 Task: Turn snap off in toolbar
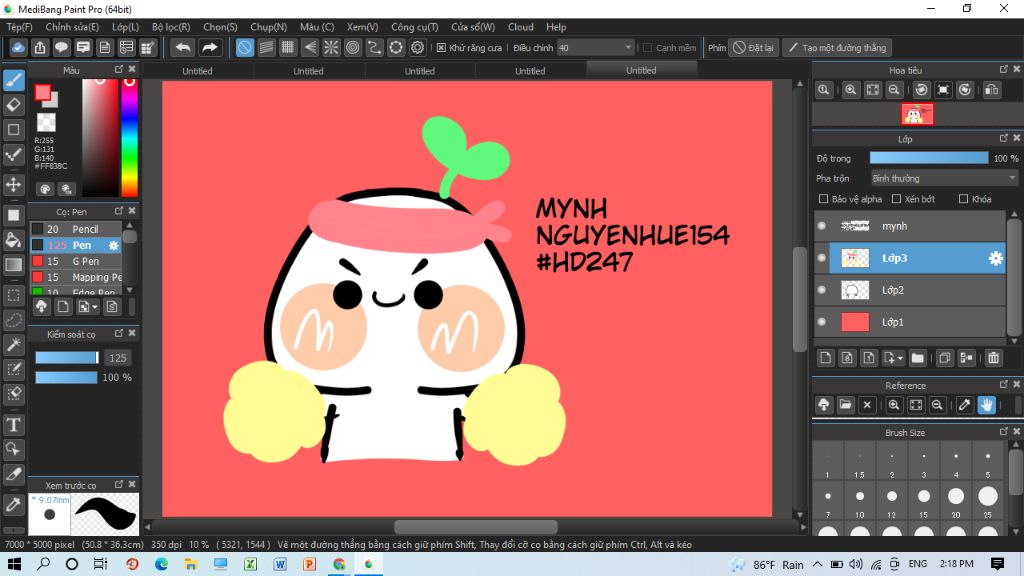(244, 48)
